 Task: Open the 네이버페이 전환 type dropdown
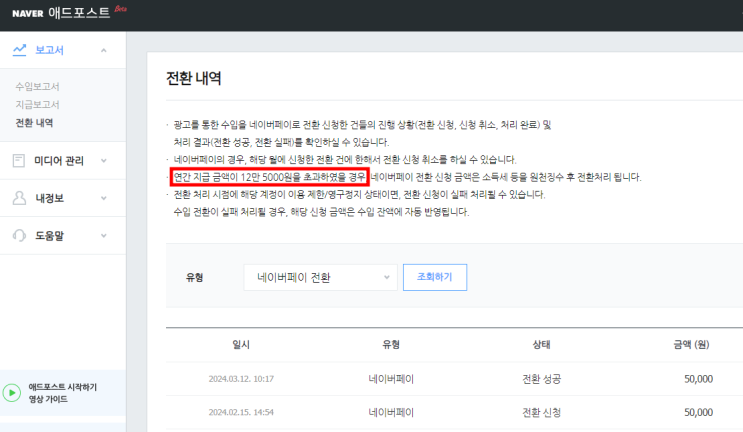coord(320,278)
